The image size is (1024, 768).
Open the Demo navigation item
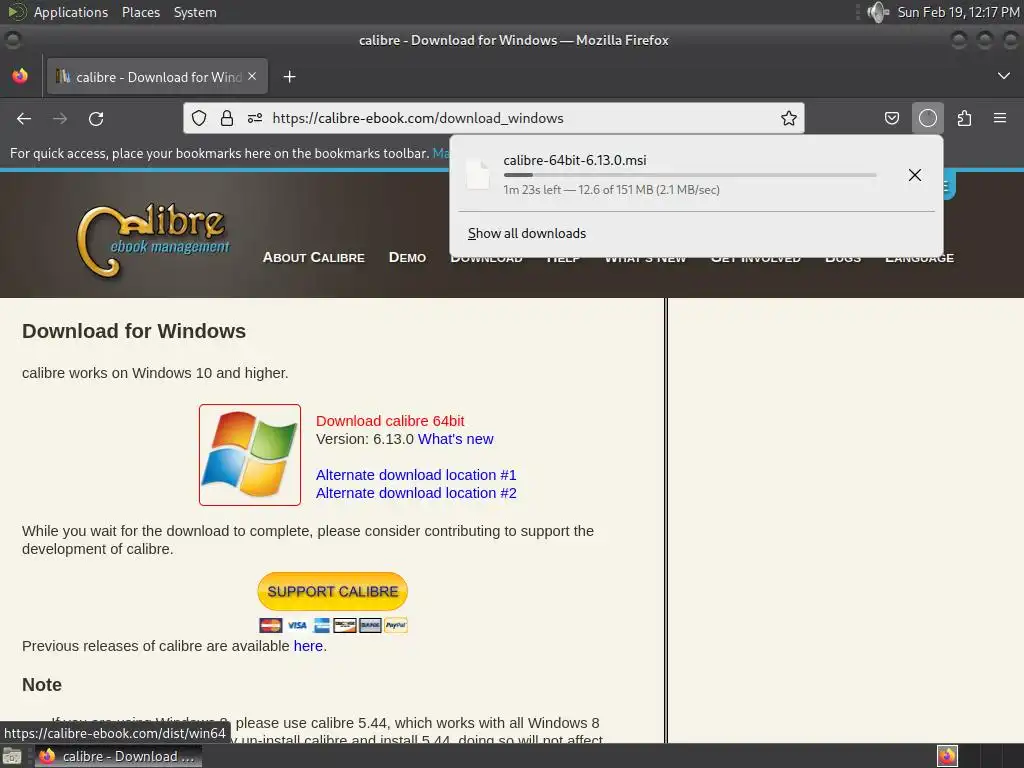(x=408, y=257)
